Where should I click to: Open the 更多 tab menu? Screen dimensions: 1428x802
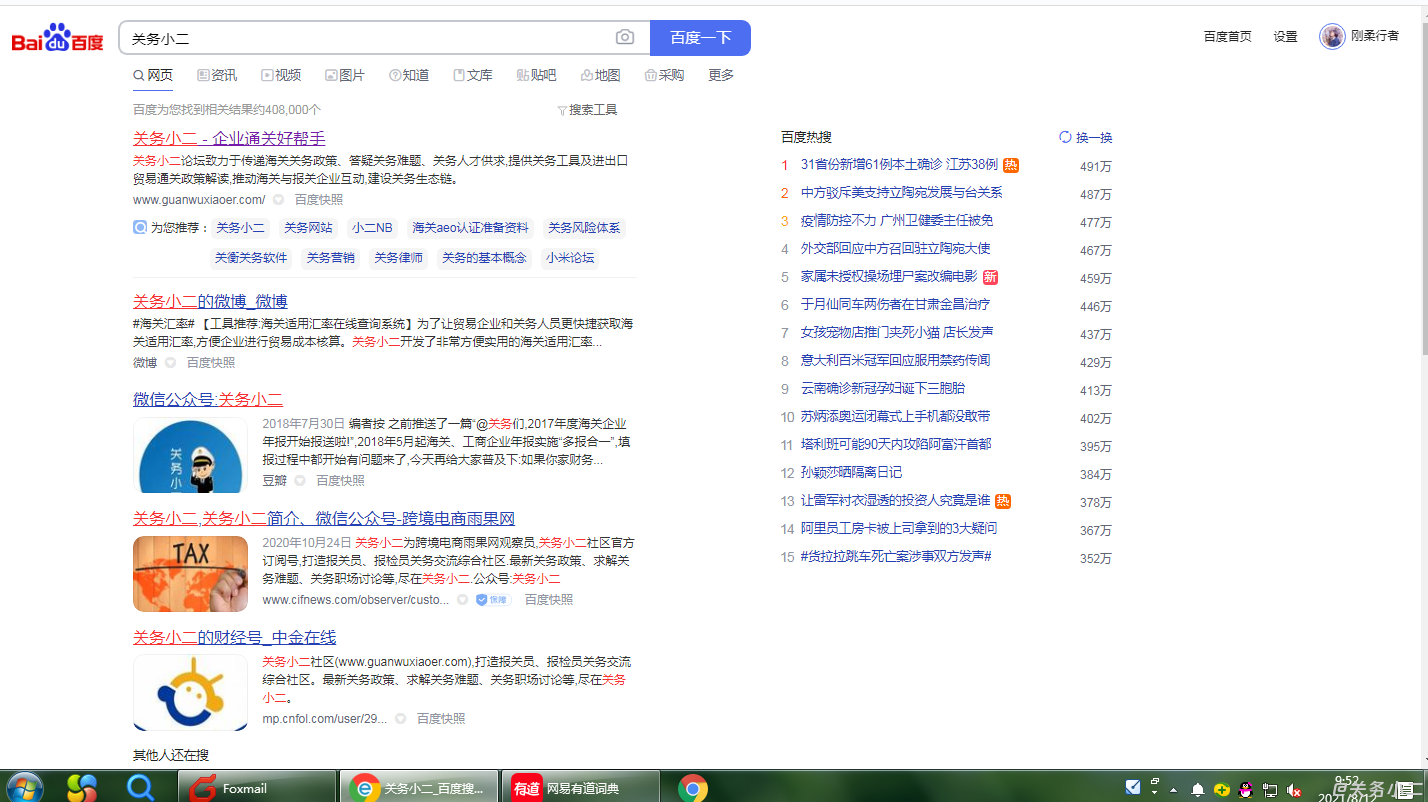point(721,75)
